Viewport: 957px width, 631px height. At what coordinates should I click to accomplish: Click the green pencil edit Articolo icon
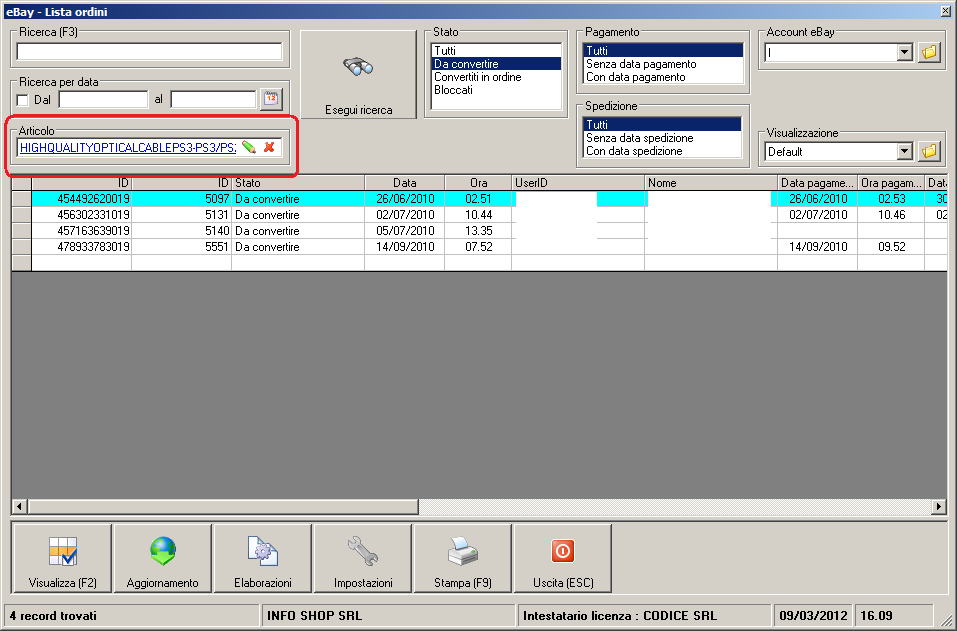pos(248,147)
